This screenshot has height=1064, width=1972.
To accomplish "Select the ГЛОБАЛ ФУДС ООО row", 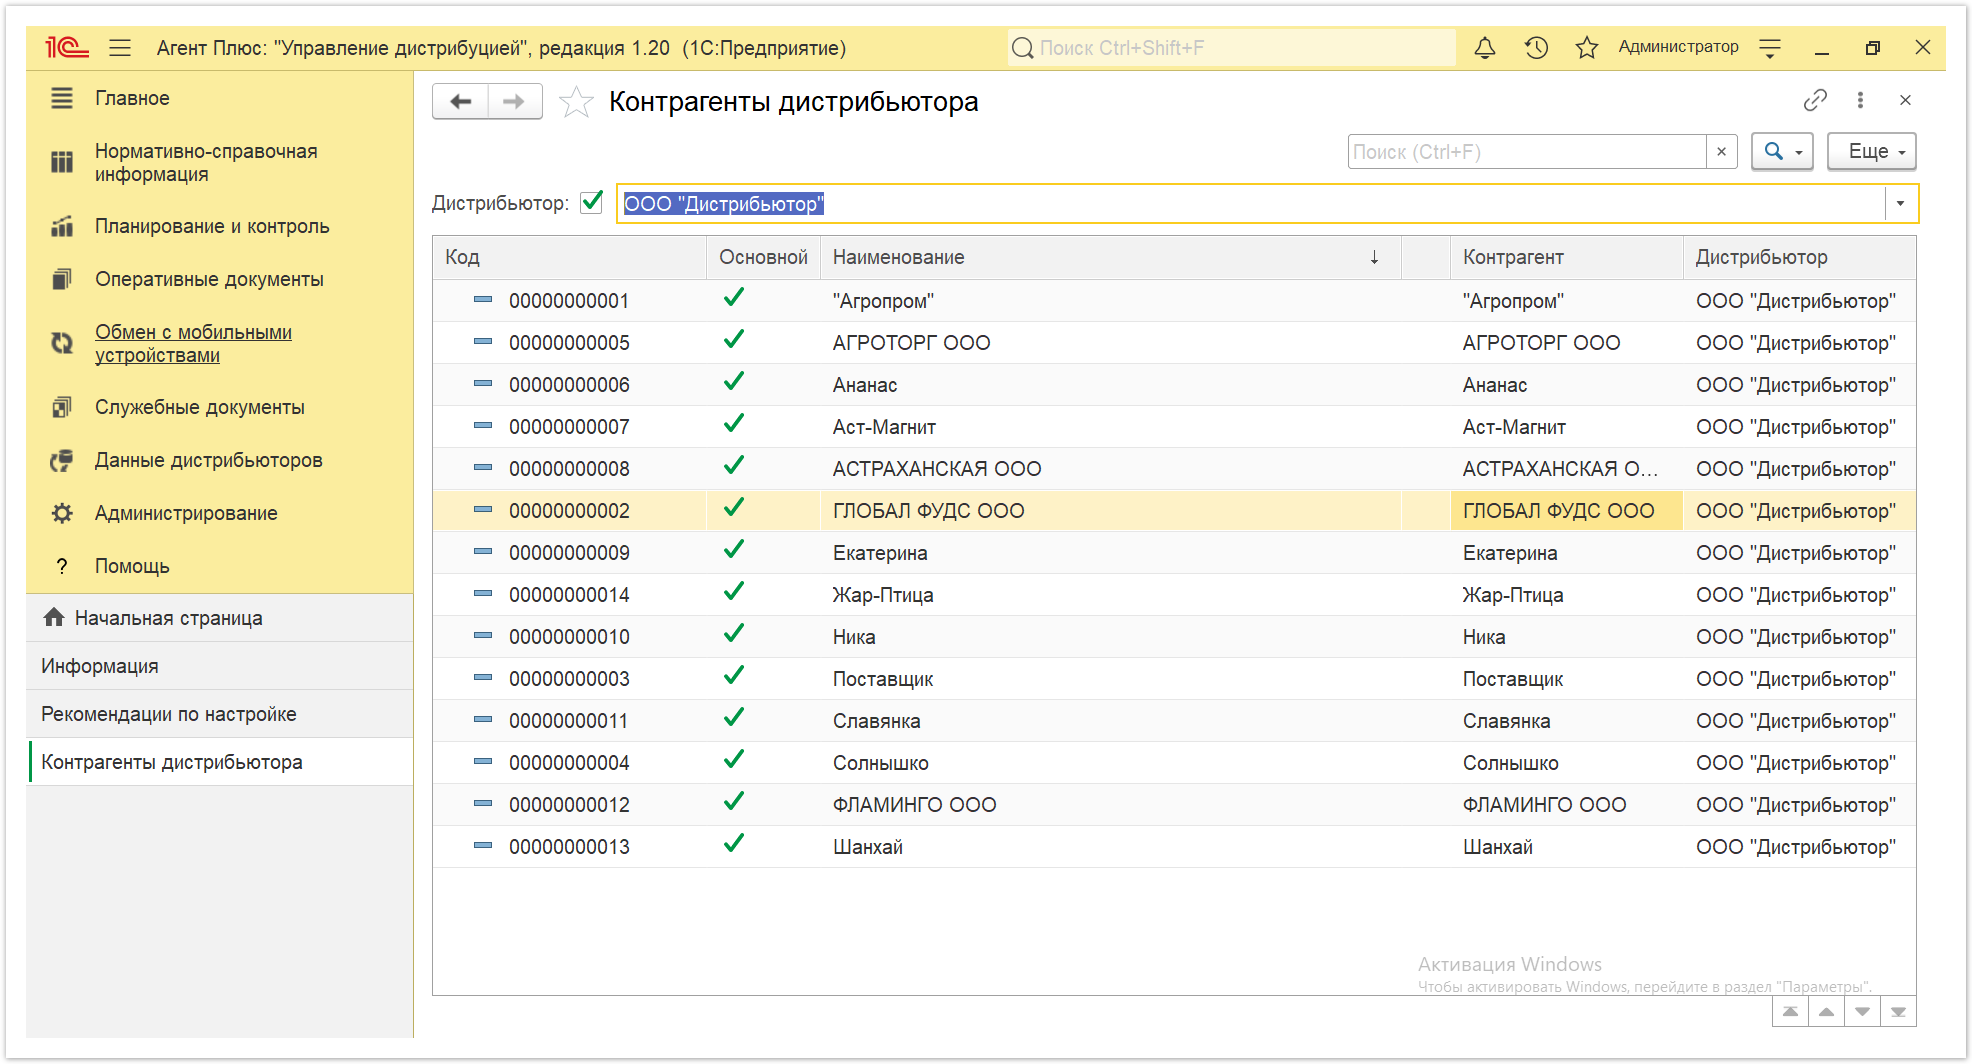I will [1174, 510].
